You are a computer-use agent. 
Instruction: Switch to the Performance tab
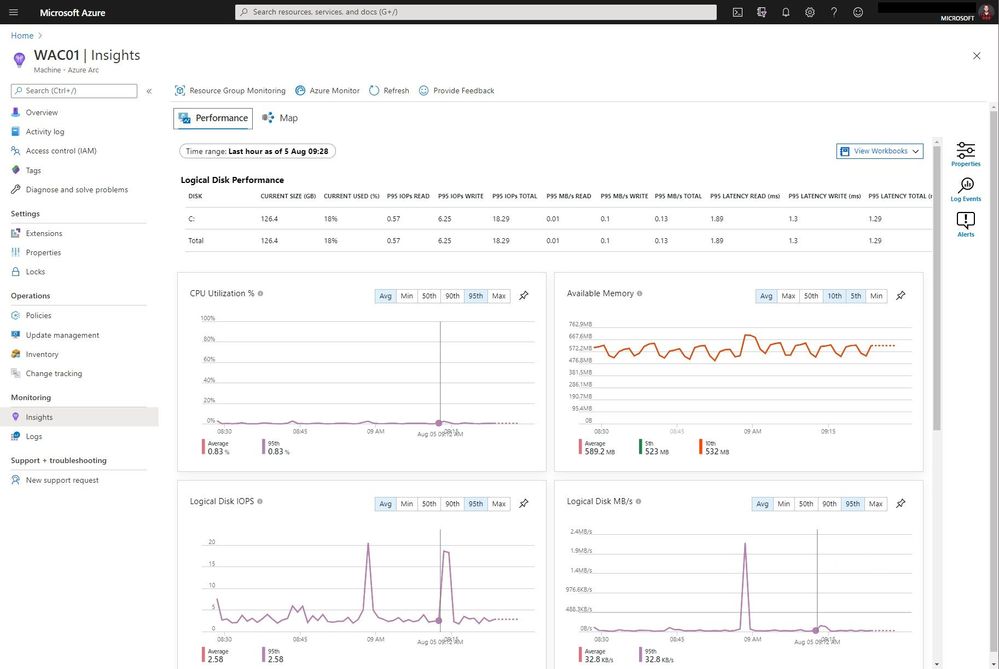pos(213,119)
